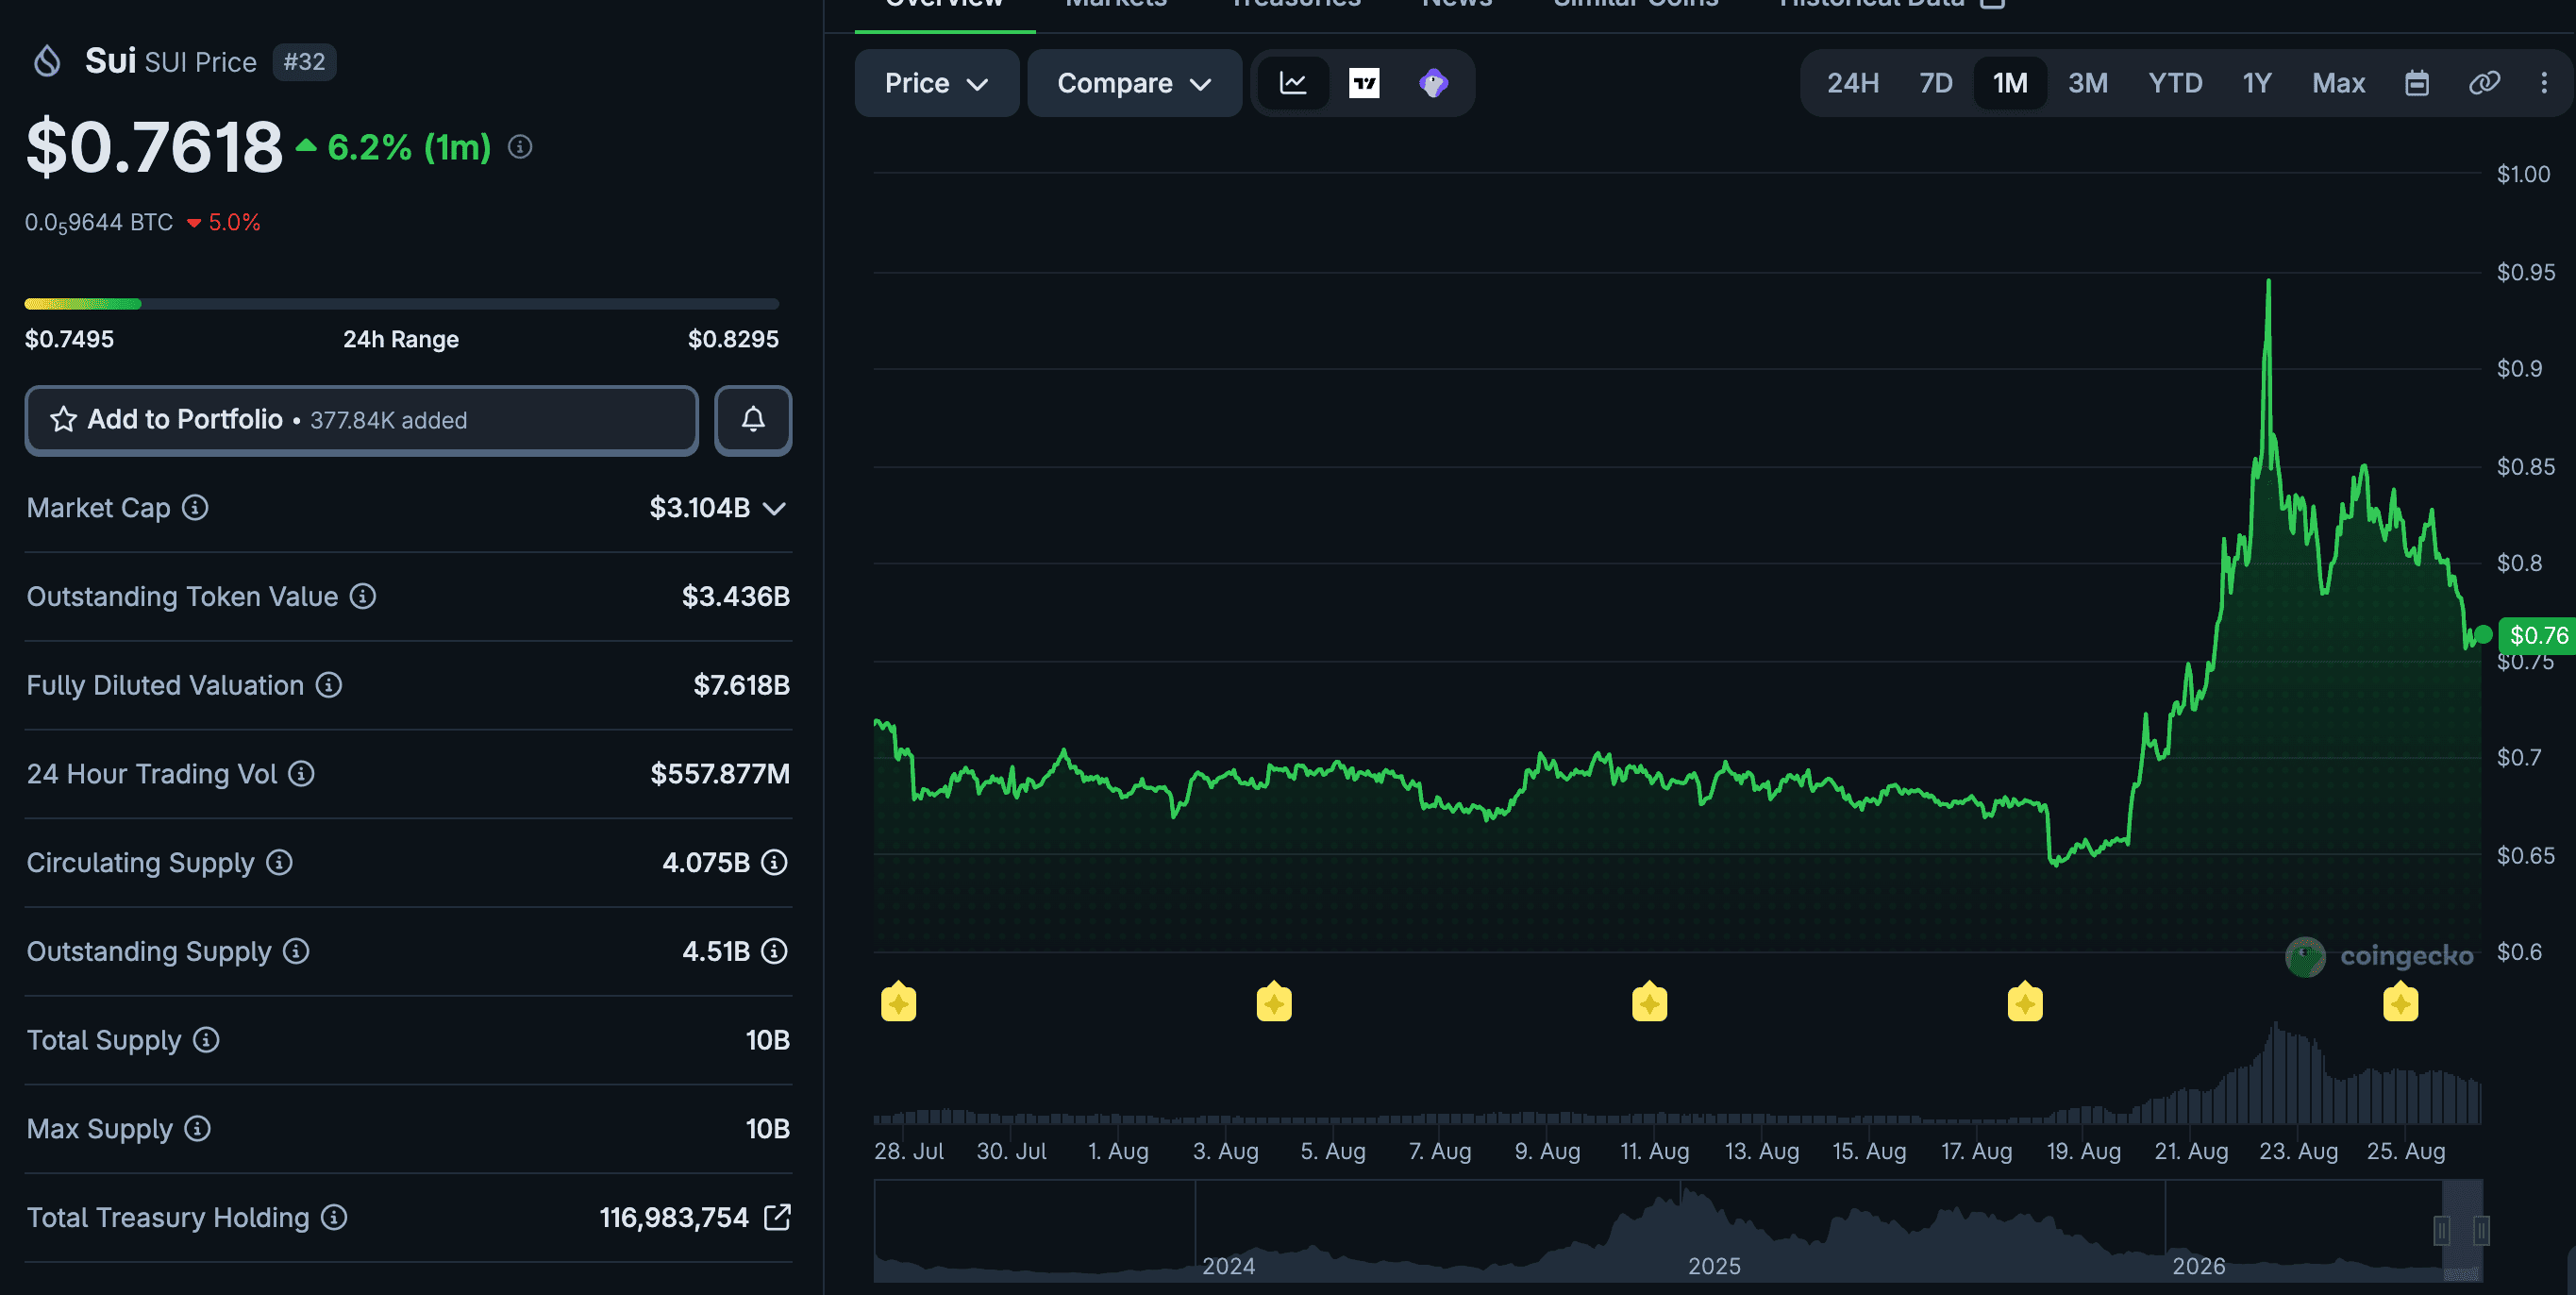Screen dimensions: 2576x1295
Task: Click the $7.618B valuation value
Action: [742, 685]
